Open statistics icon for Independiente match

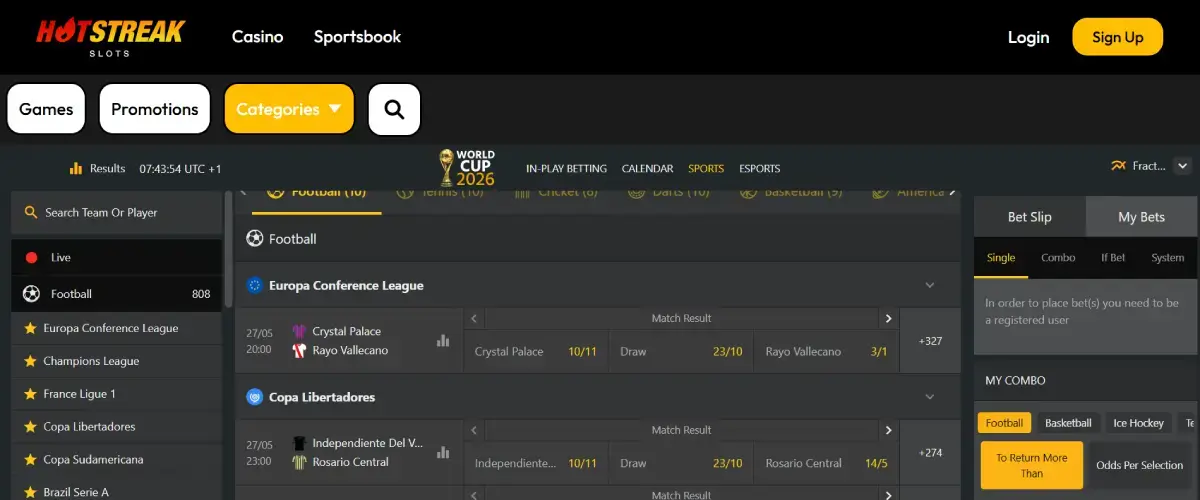(x=443, y=453)
